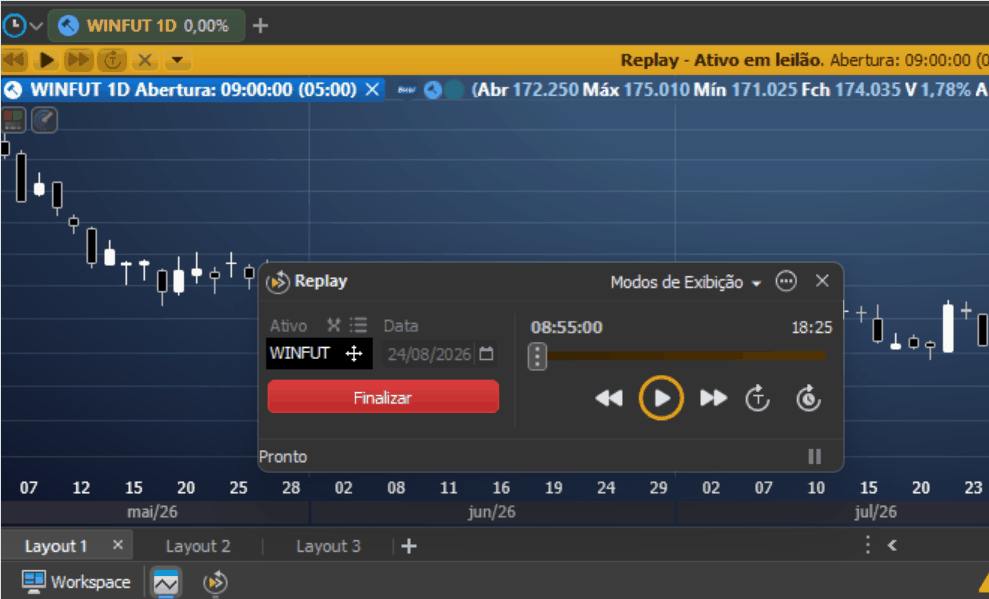Fast-forward replay using double-right arrows in panel
This screenshot has height=599, width=989.
point(713,398)
